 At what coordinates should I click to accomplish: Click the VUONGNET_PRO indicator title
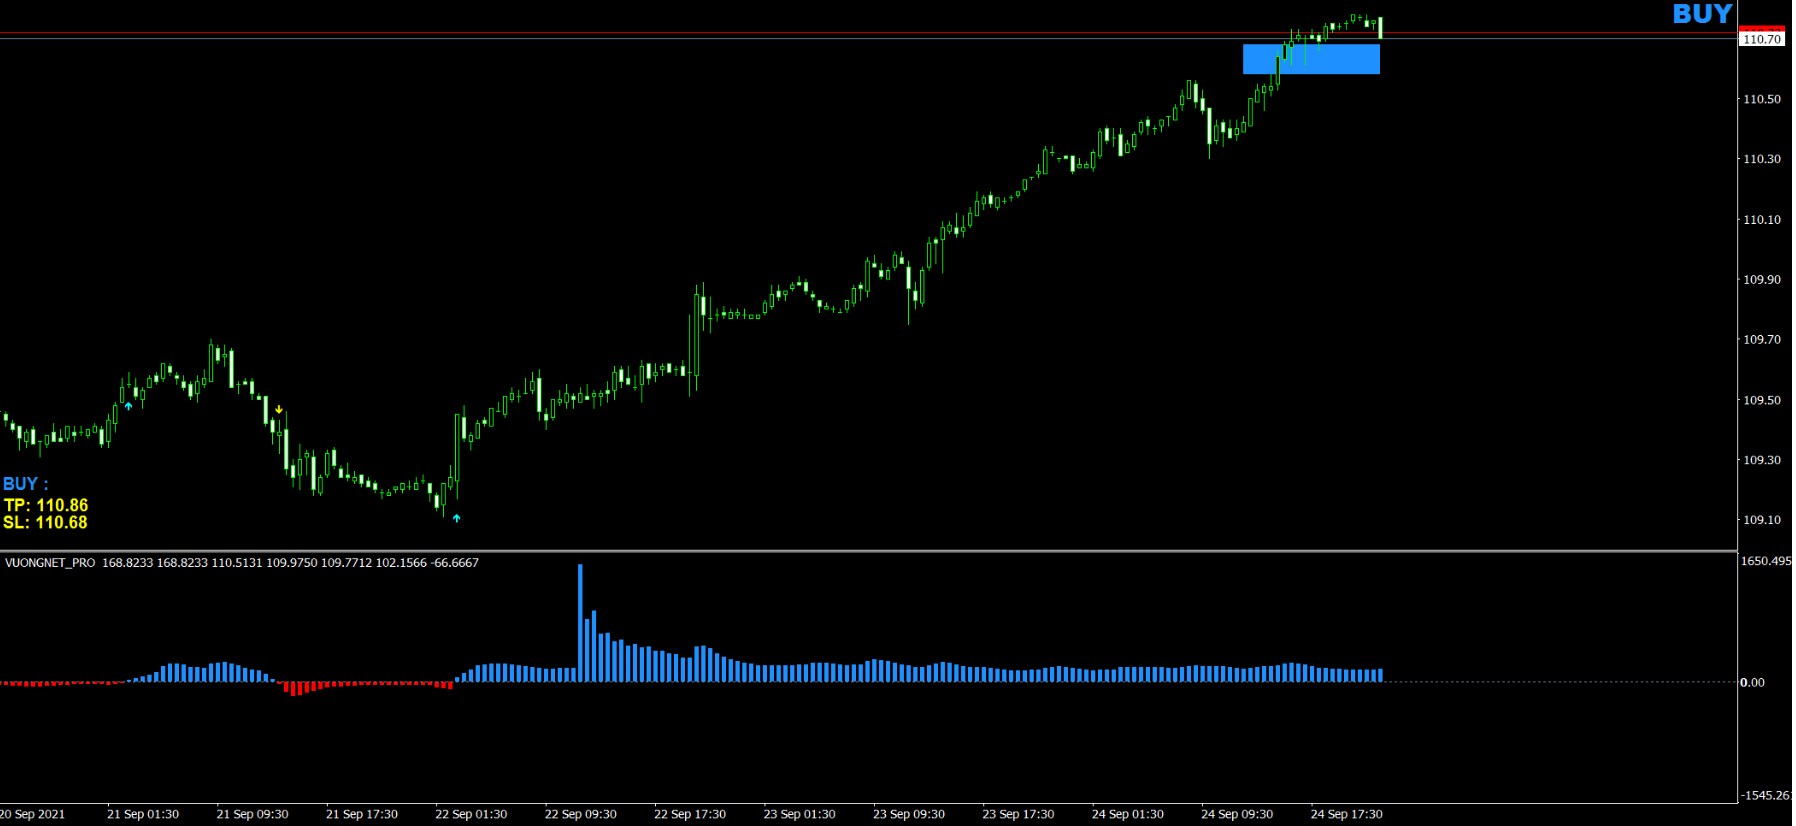click(x=50, y=563)
